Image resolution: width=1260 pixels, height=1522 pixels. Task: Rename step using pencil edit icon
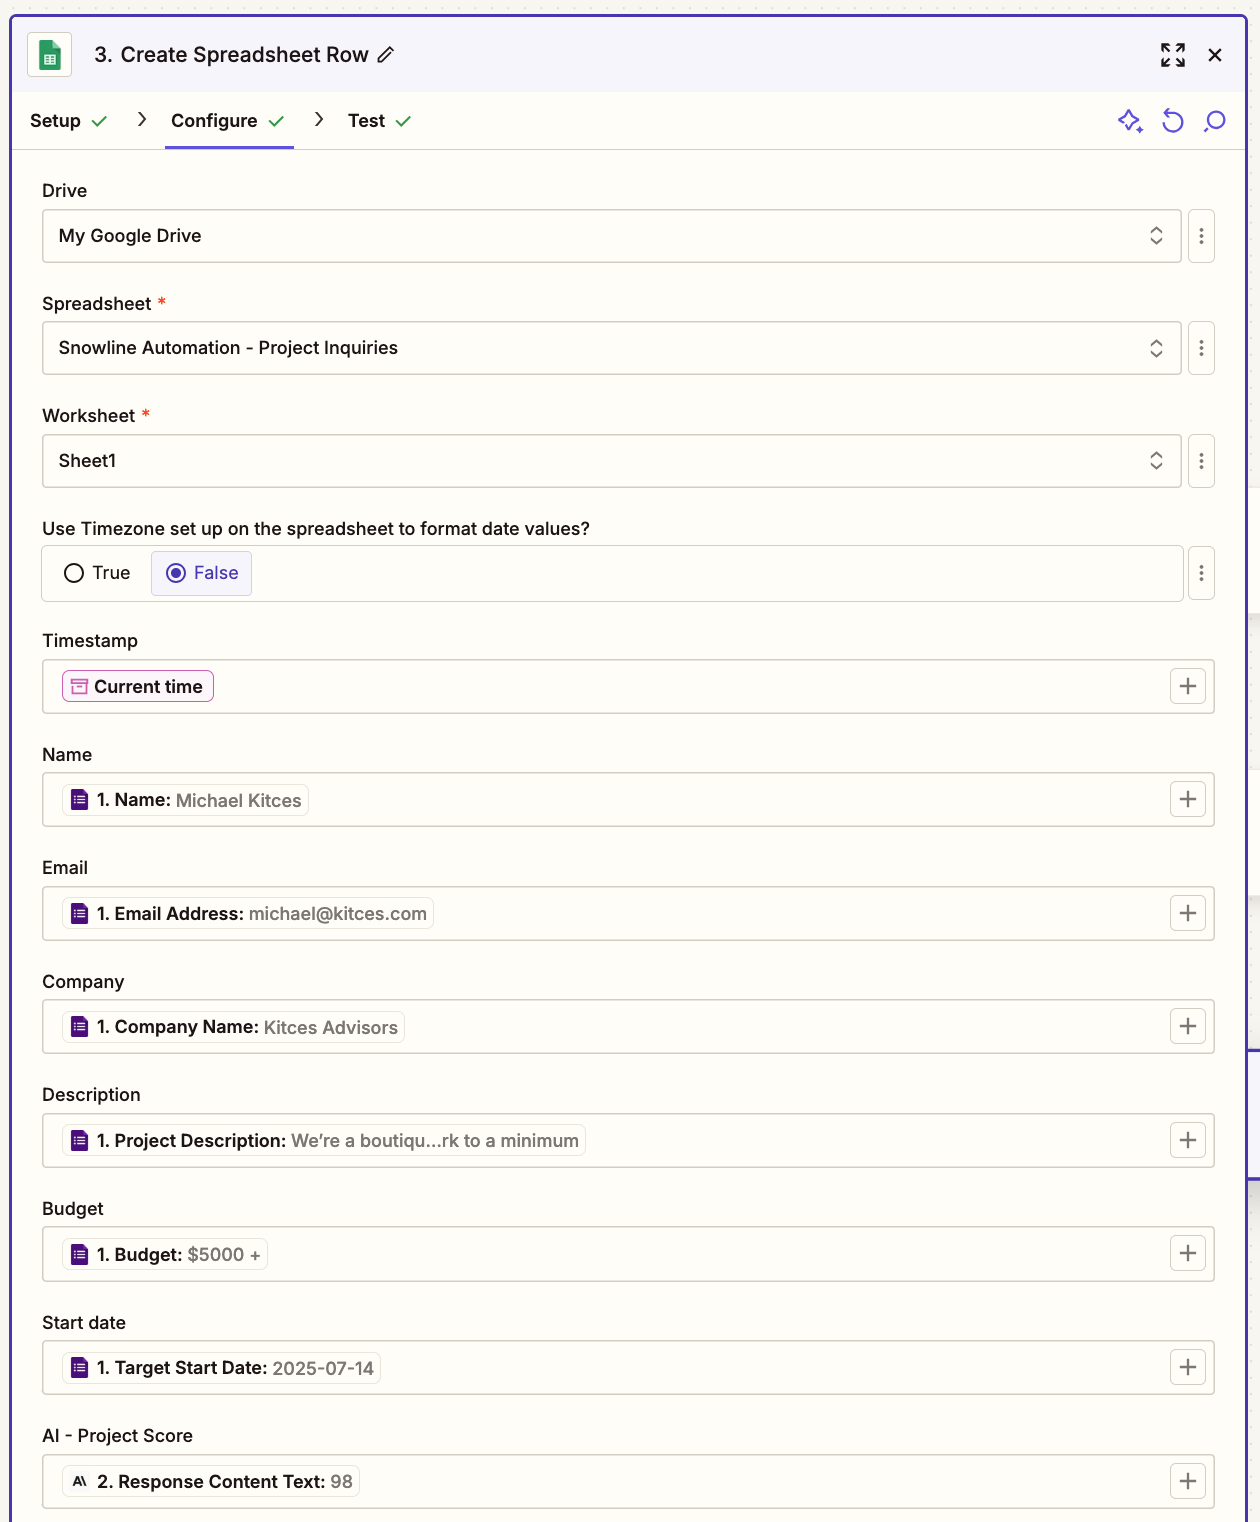click(386, 55)
